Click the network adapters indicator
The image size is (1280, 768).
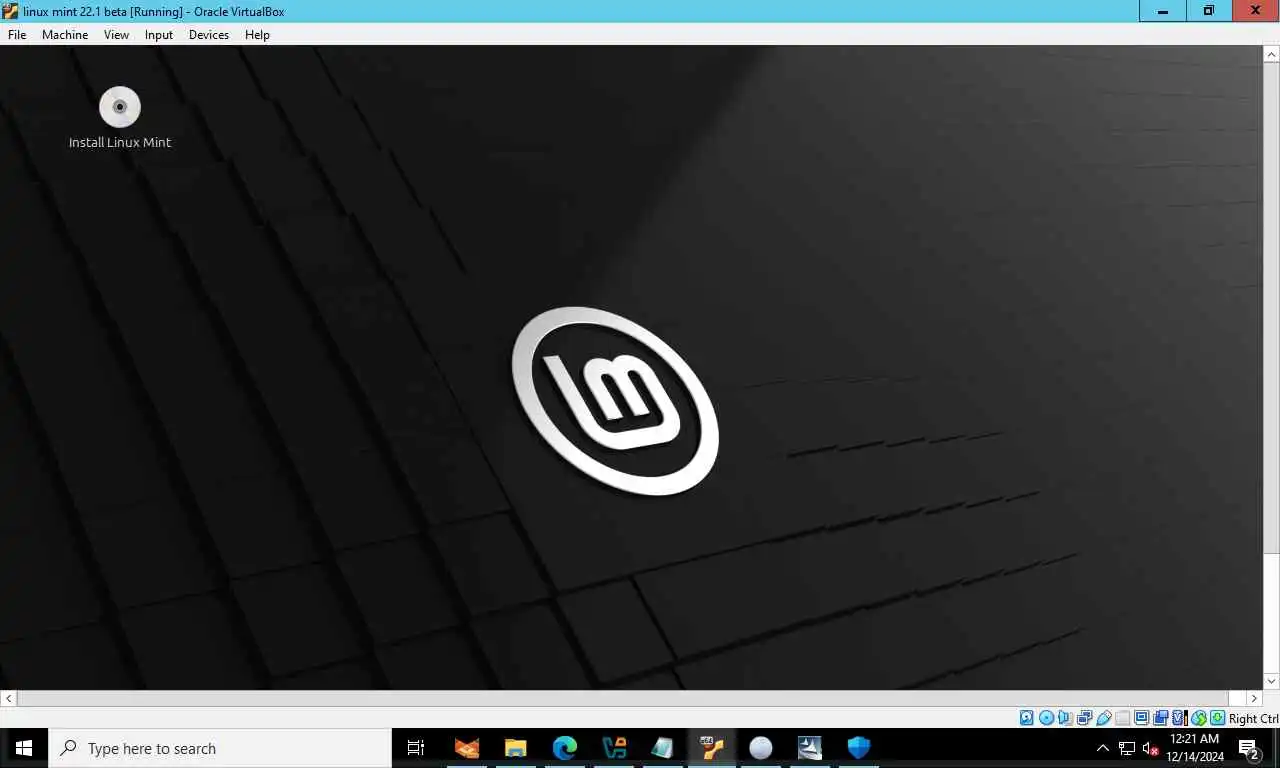[x=1084, y=718]
